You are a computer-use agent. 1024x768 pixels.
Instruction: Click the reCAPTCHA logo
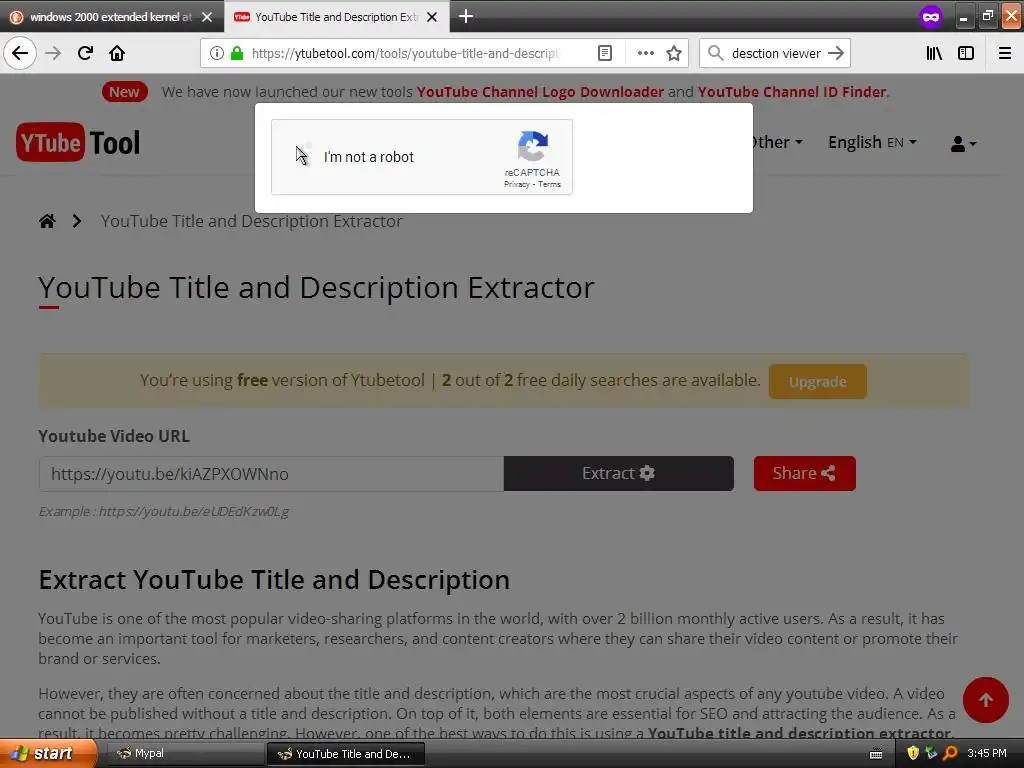pyautogui.click(x=532, y=146)
